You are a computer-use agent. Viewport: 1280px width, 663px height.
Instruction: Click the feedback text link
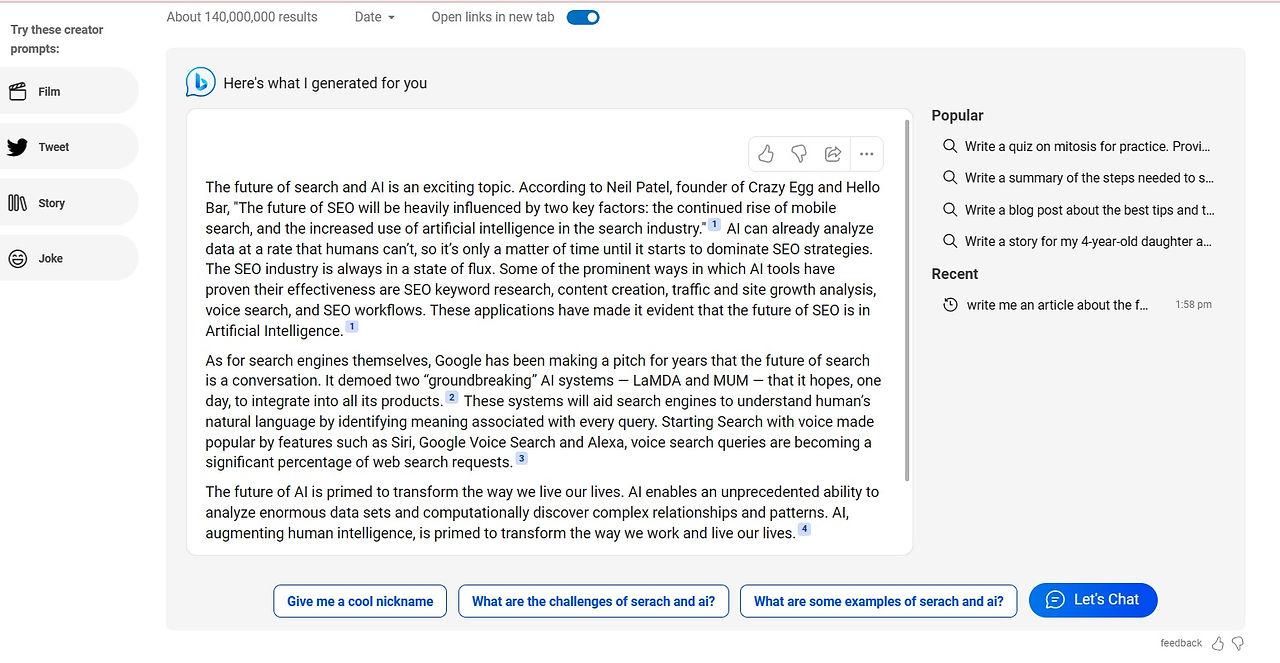[1181, 643]
